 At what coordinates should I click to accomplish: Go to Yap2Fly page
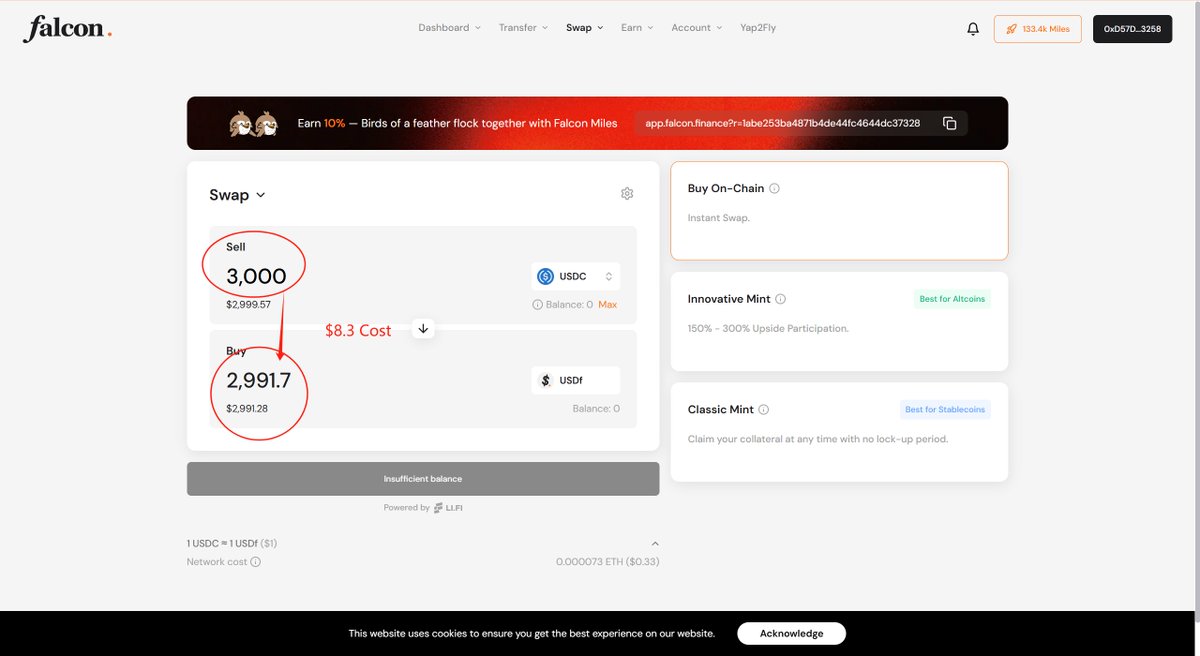[758, 28]
